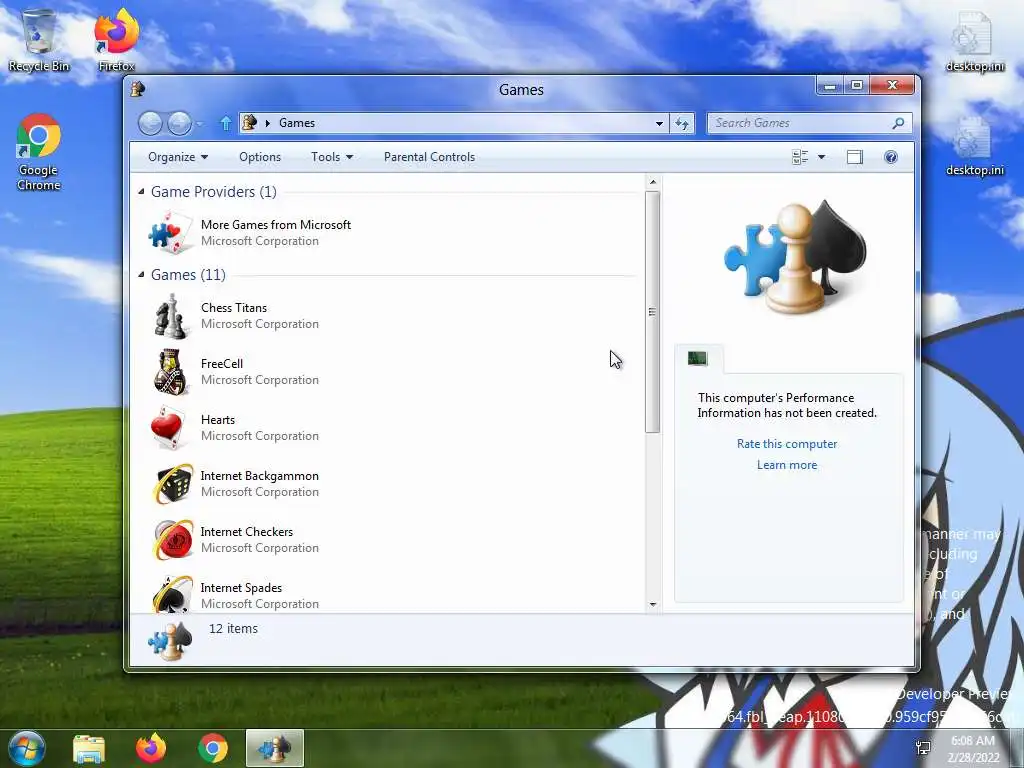Screen dimensions: 1024x768
Task: Click the large Games image in preview pane
Action: [x=795, y=256]
